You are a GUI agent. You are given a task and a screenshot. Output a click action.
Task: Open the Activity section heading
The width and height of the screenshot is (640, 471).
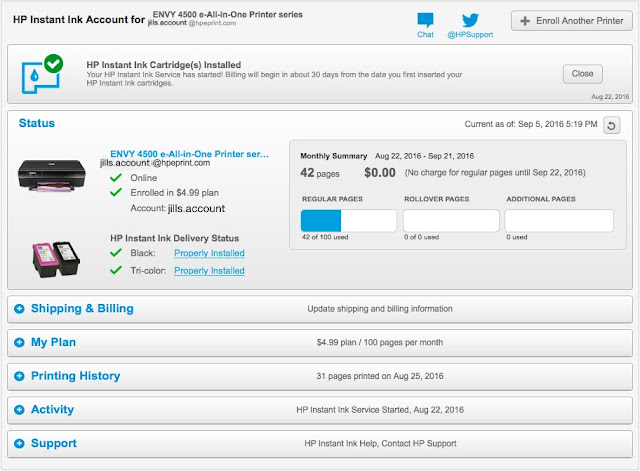(x=52, y=409)
